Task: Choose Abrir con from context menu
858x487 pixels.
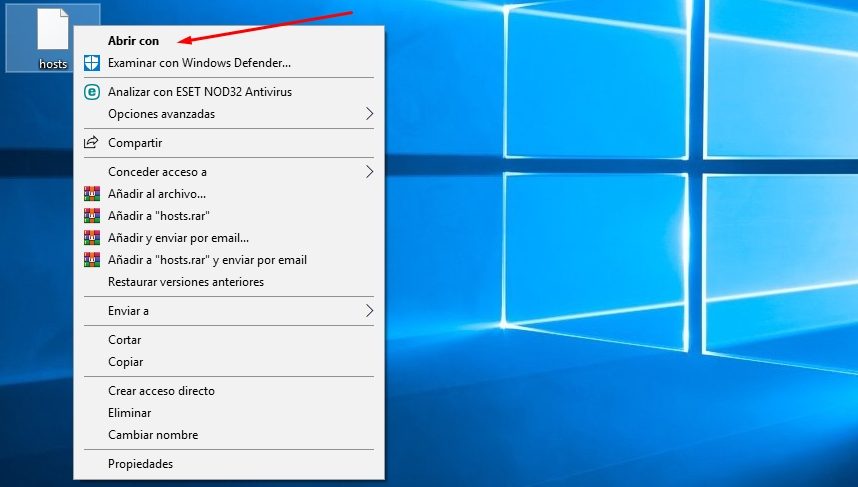Action: (134, 41)
